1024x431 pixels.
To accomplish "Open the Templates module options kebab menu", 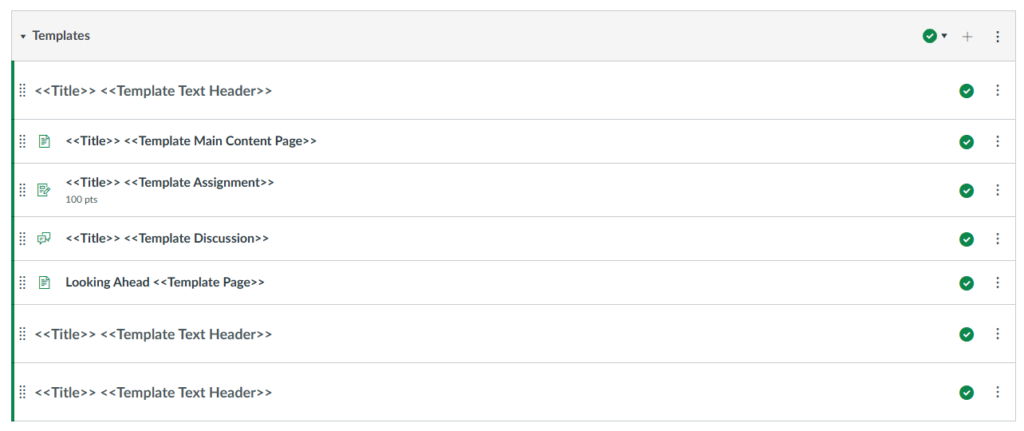I will [997, 36].
